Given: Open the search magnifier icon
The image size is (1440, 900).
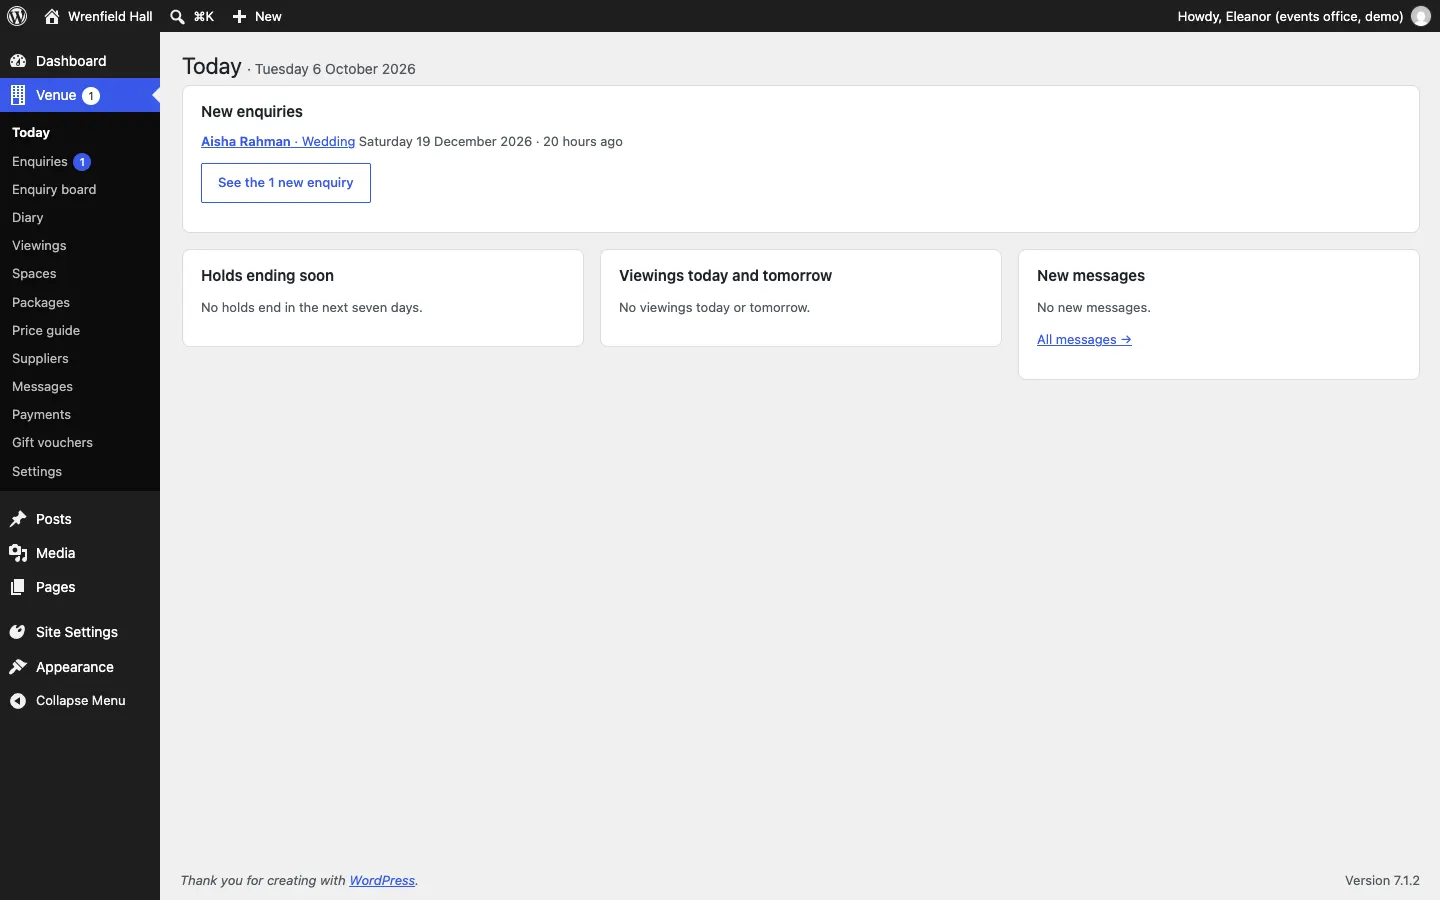Looking at the screenshot, I should pyautogui.click(x=178, y=17).
